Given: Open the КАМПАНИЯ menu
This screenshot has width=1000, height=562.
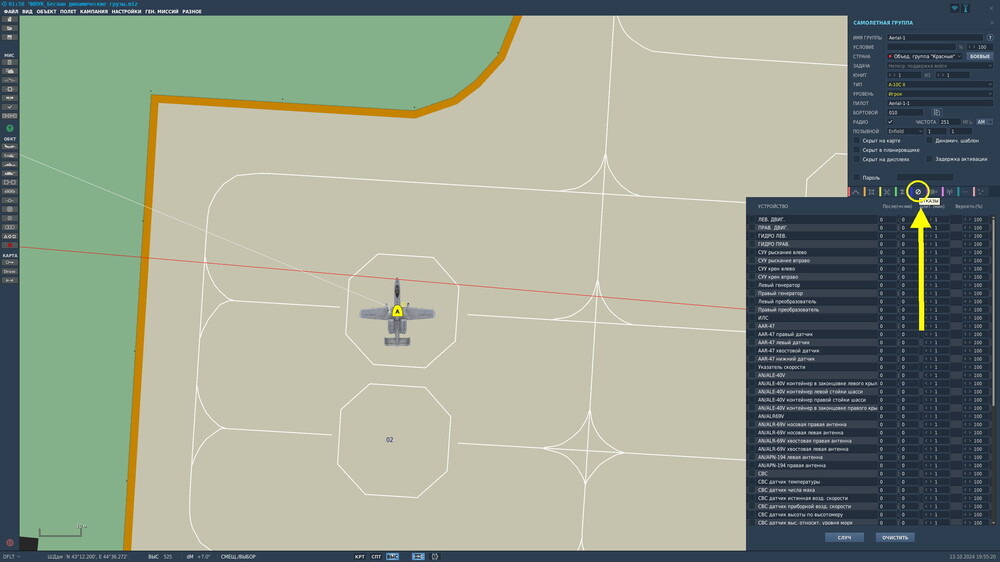Looking at the screenshot, I should tap(94, 11).
